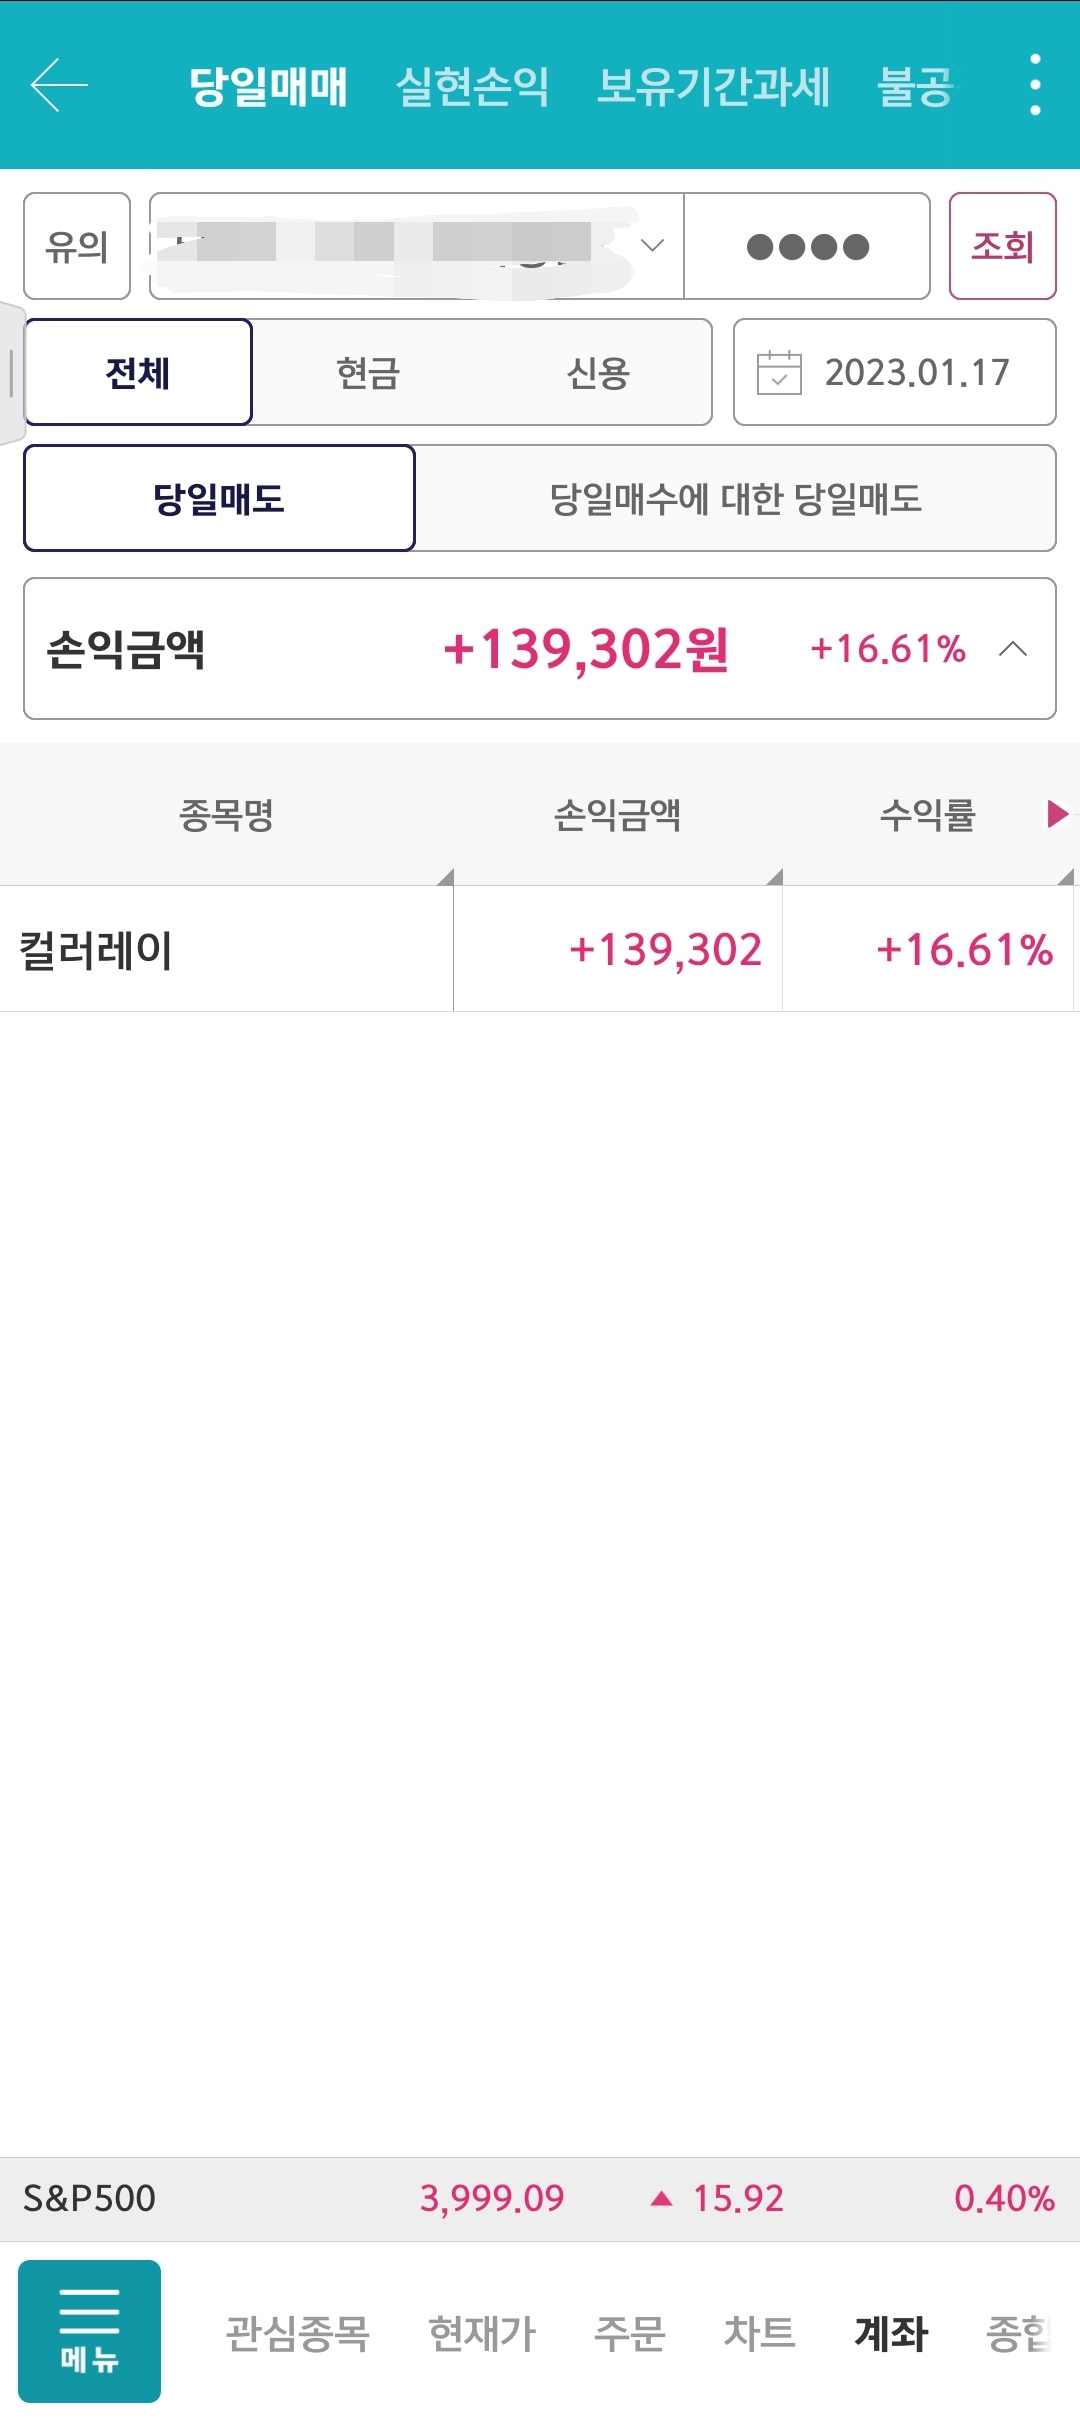This screenshot has height=2421, width=1080.
Task: Select the 전체 filter option
Action: tap(138, 373)
